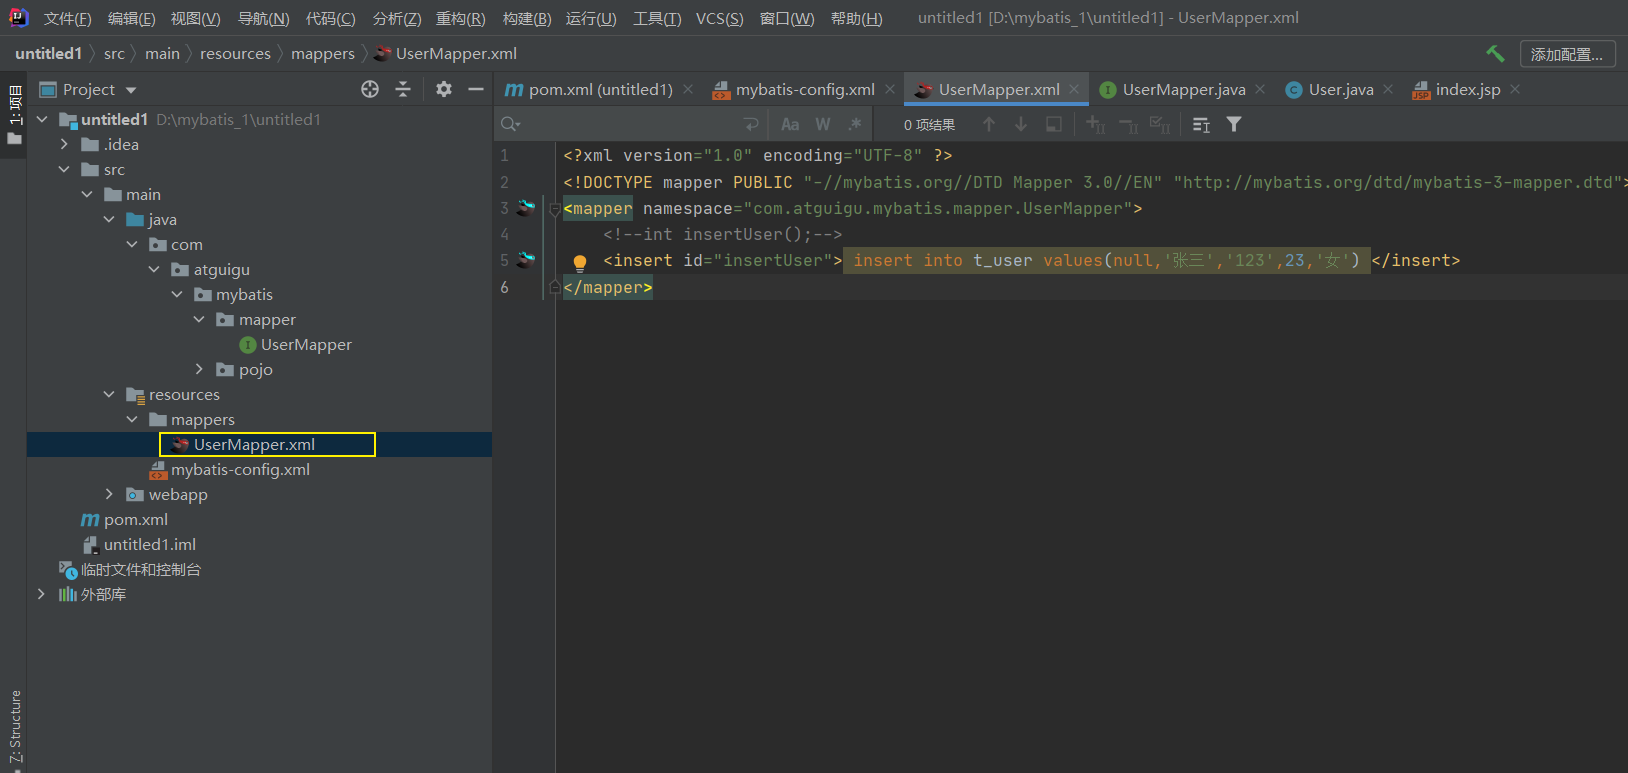Image resolution: width=1628 pixels, height=773 pixels.
Task: Open the 导航(N) menu
Action: pos(263,18)
